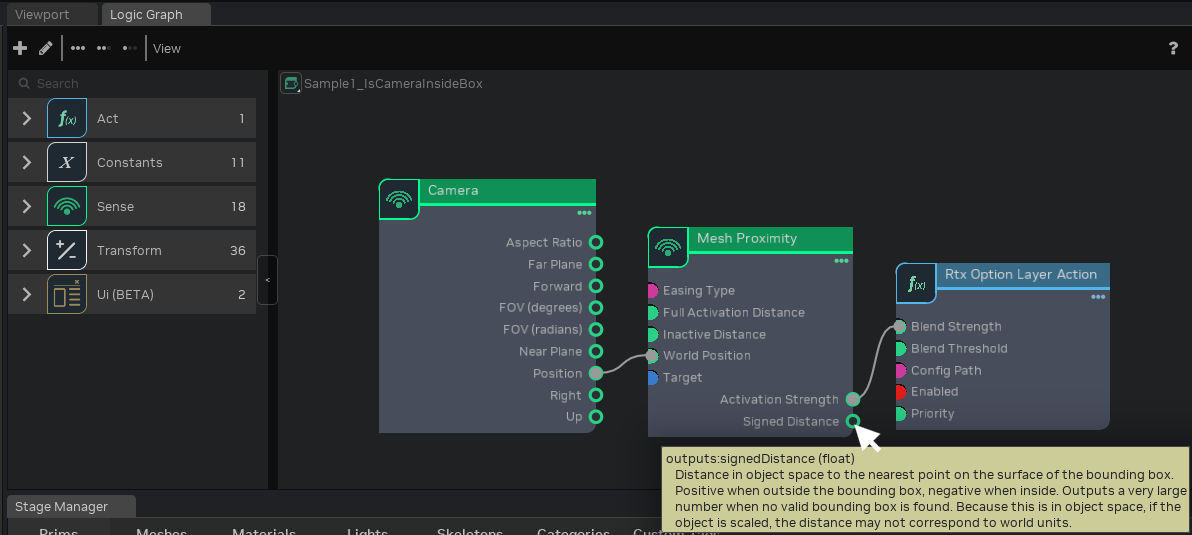This screenshot has width=1192, height=535.
Task: Click the Config Path input port
Action: [900, 370]
